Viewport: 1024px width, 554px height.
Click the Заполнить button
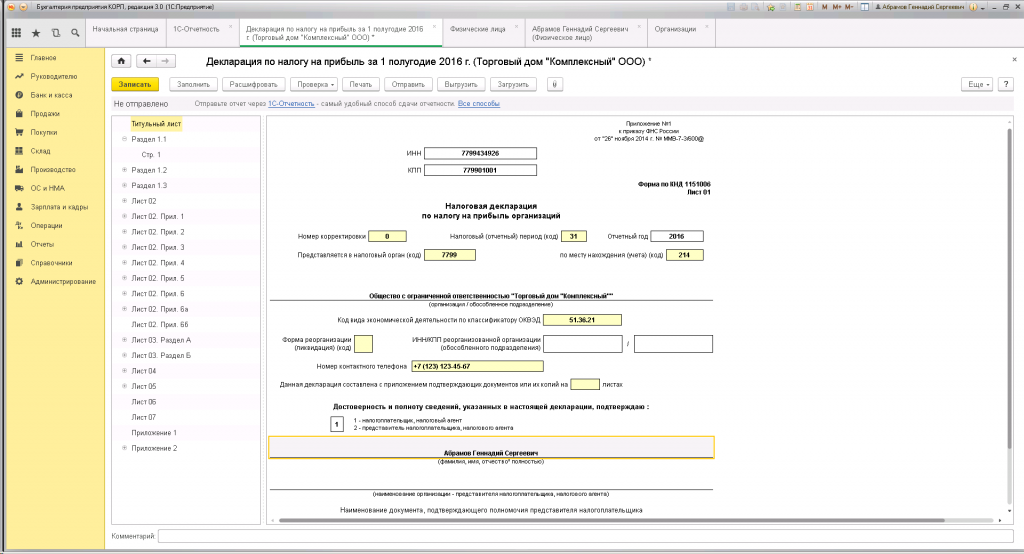click(193, 84)
